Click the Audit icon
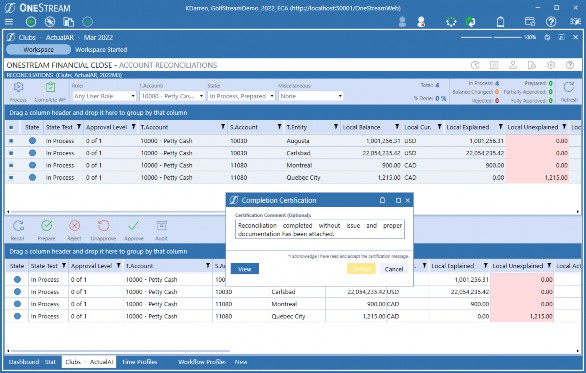 coord(161,226)
